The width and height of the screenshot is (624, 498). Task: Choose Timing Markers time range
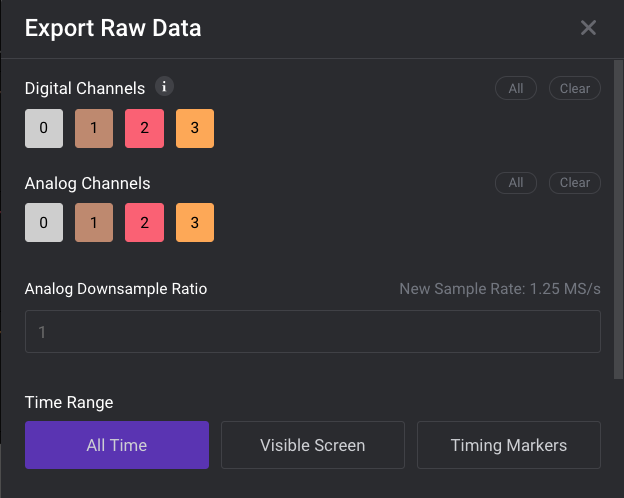point(509,445)
